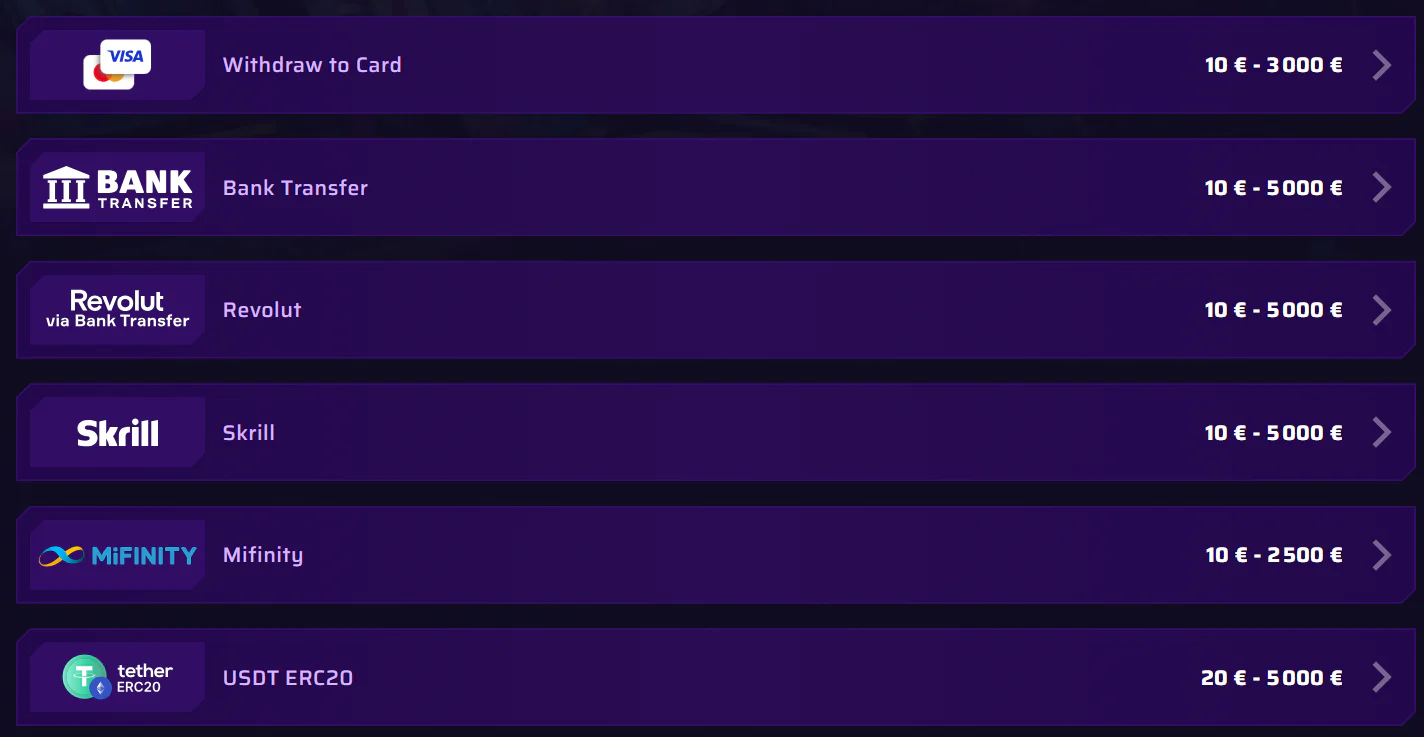
Task: Select the Revolut method label
Action: pos(262,310)
